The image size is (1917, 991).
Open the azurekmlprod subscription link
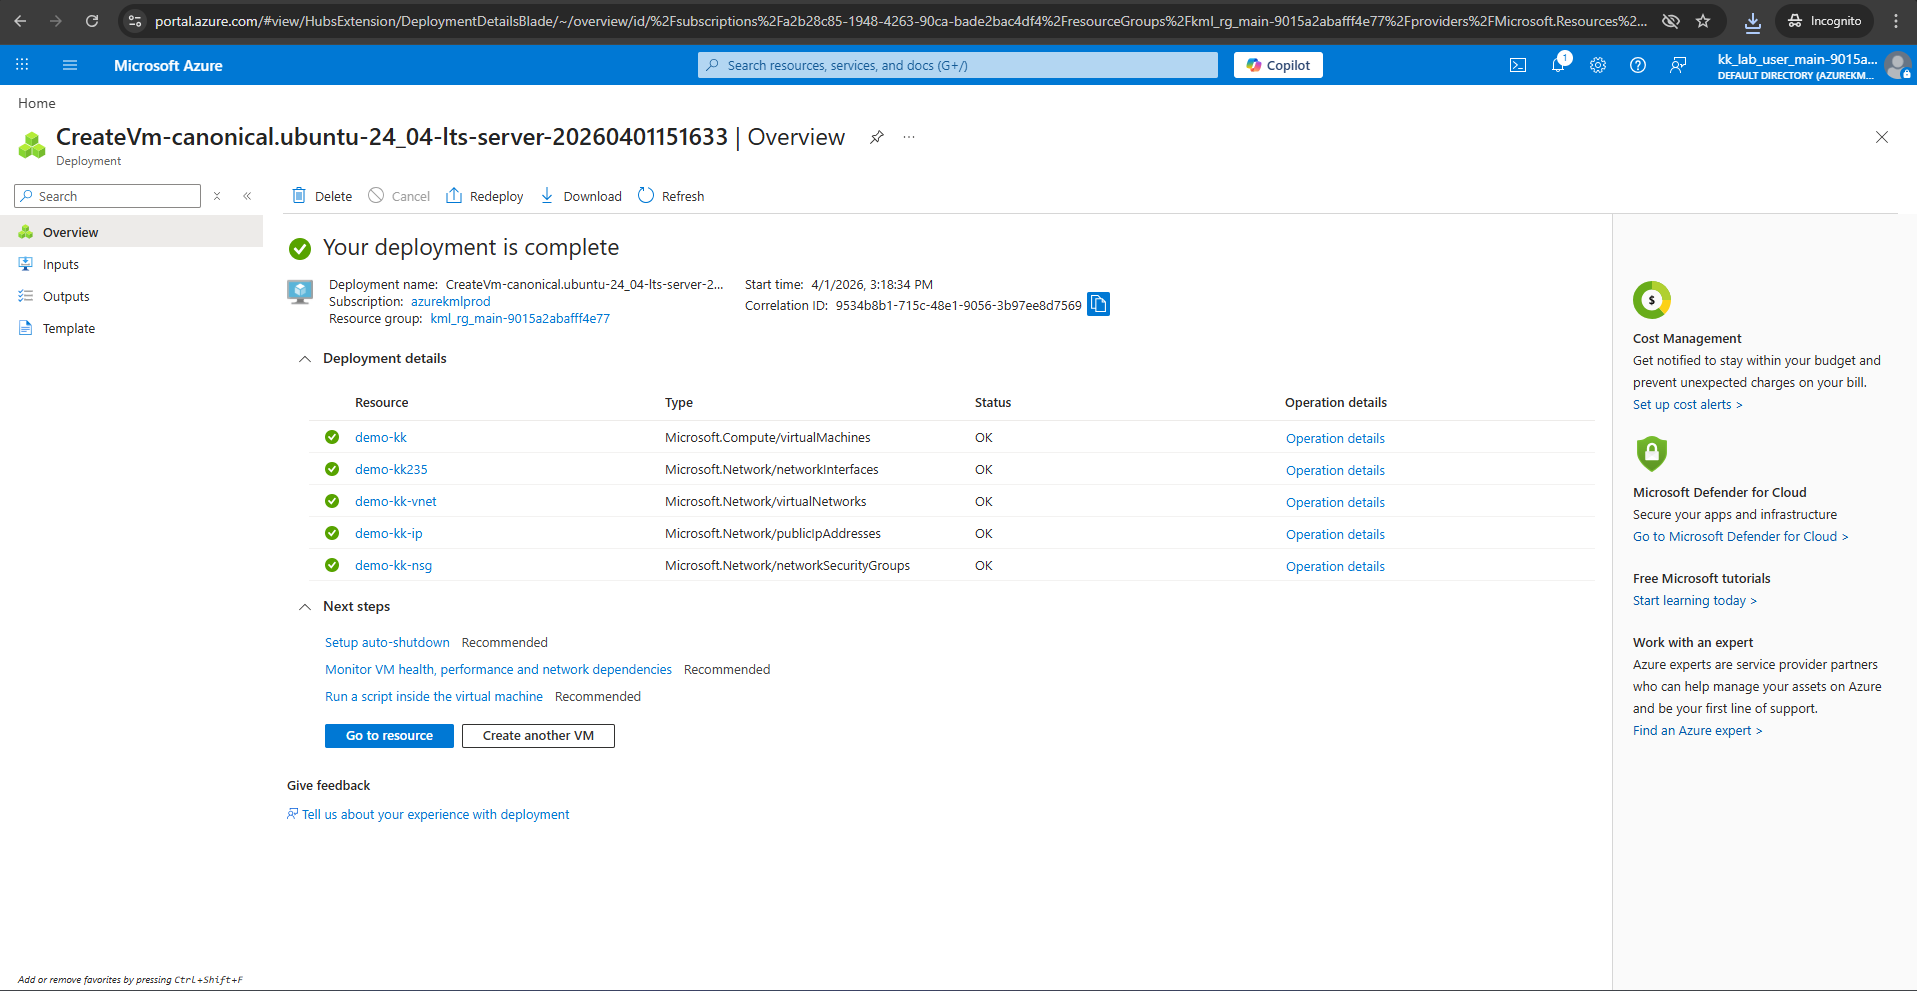coord(451,302)
